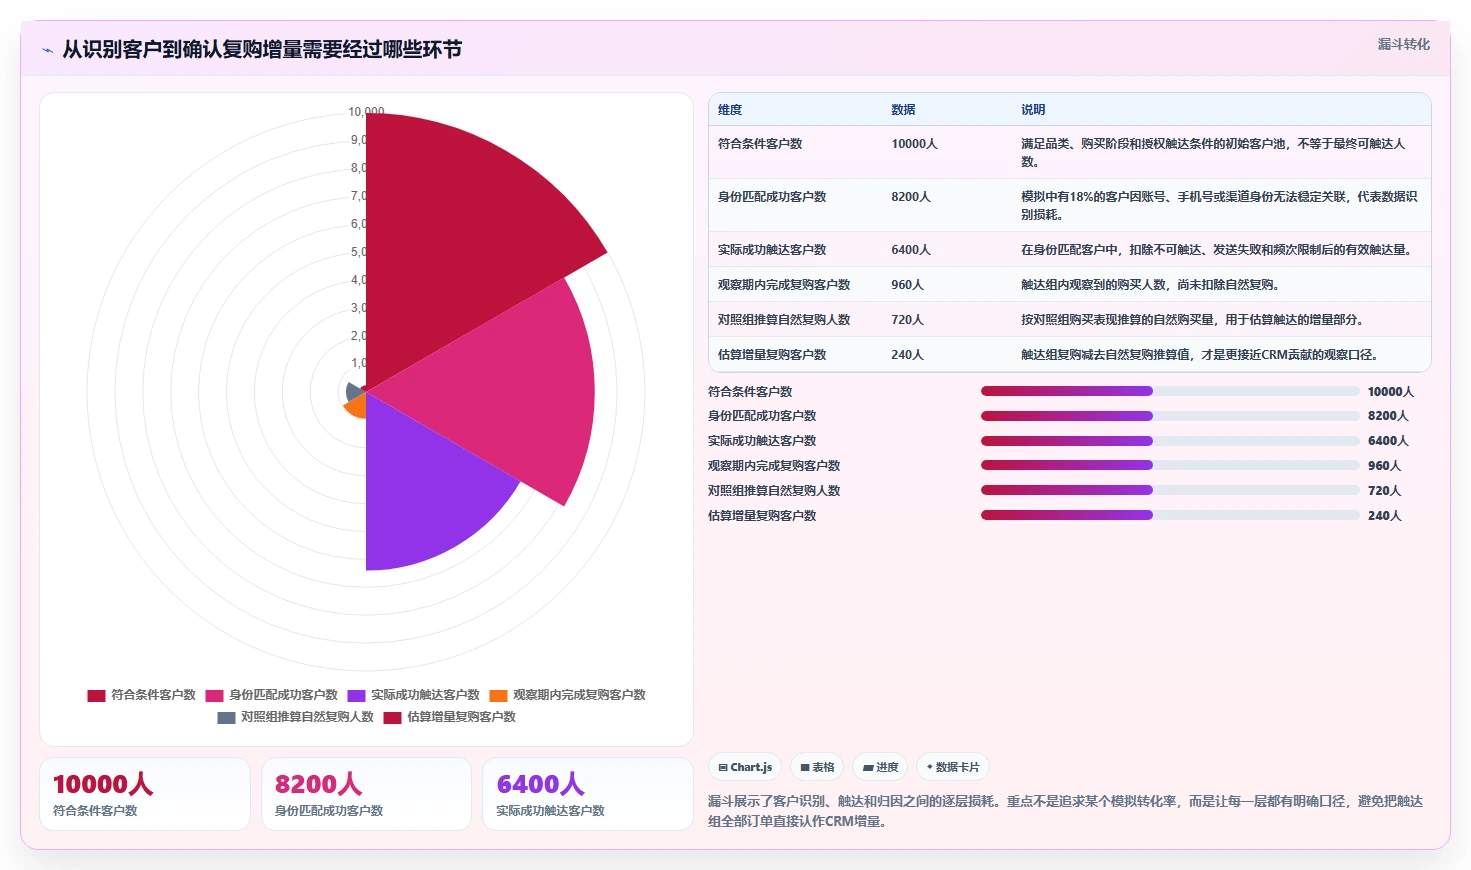
Task: Select the 实际成功触达客户数 table row label
Action: [x=772, y=250]
